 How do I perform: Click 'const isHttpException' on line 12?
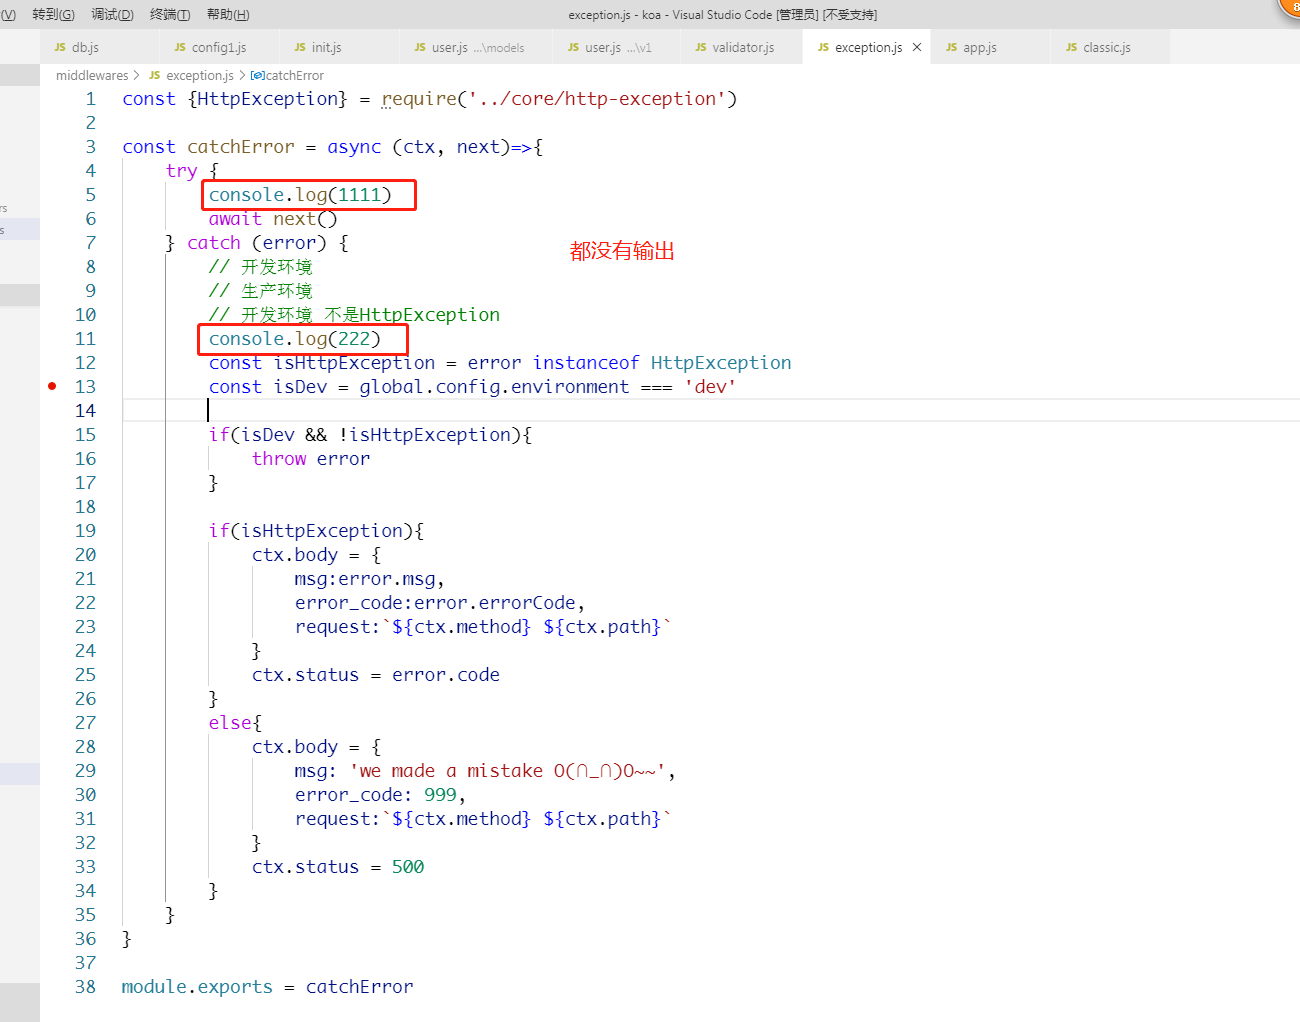coord(500,363)
